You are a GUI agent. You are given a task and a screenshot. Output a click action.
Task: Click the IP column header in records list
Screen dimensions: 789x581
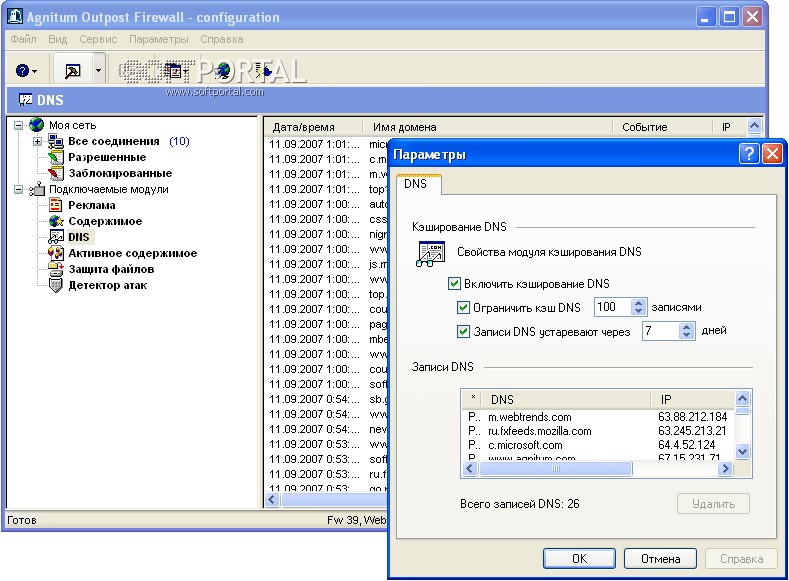(692, 399)
